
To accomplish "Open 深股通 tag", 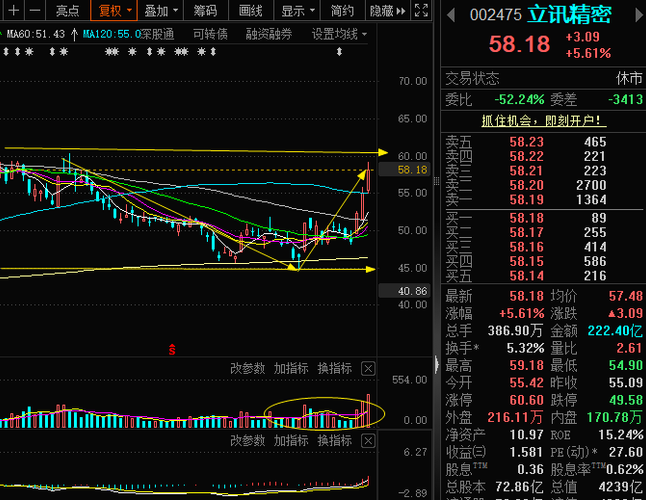I will tap(157, 34).
